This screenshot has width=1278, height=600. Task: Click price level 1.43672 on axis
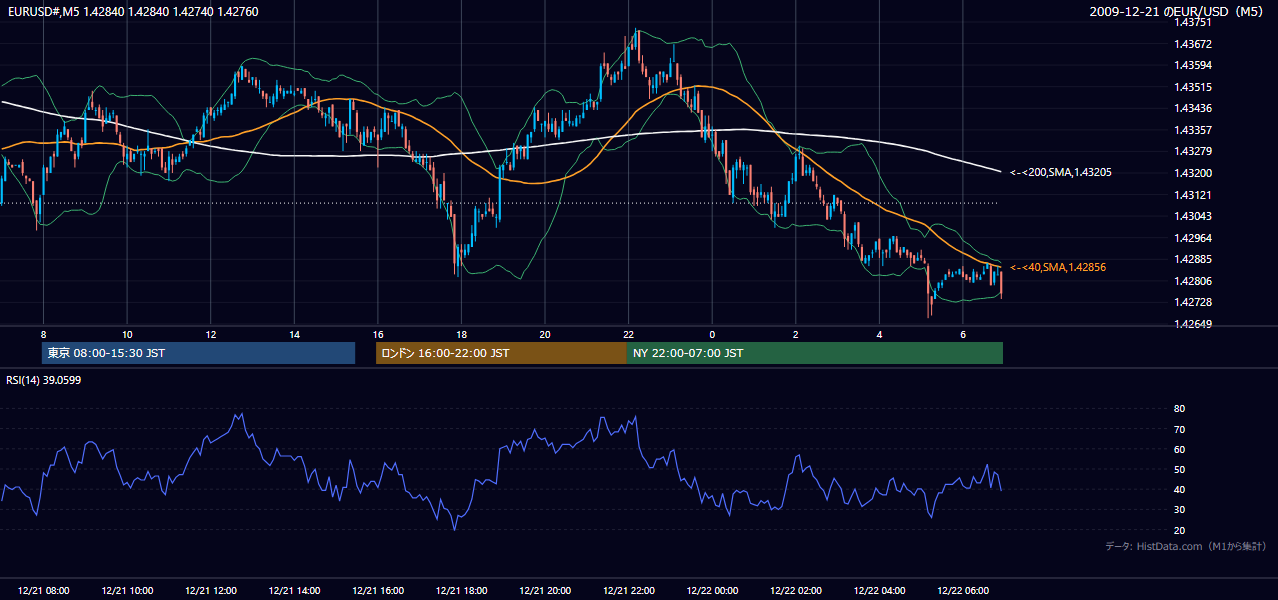(1193, 44)
